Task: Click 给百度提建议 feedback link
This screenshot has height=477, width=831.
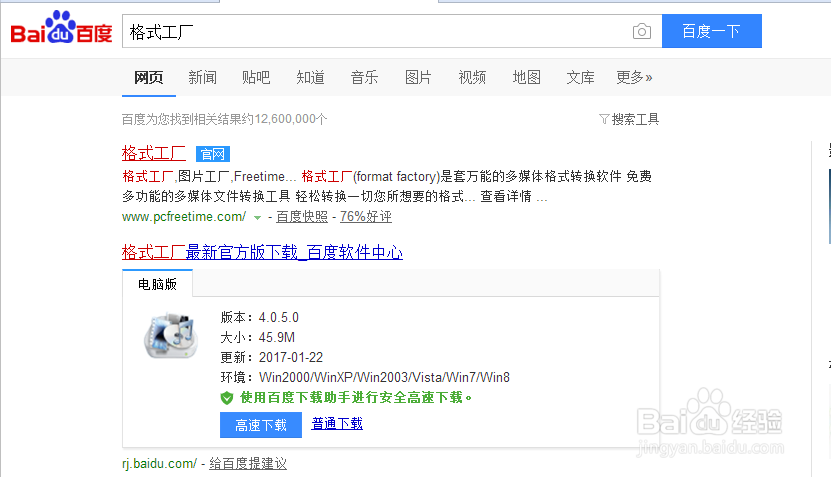Action: click(248, 464)
